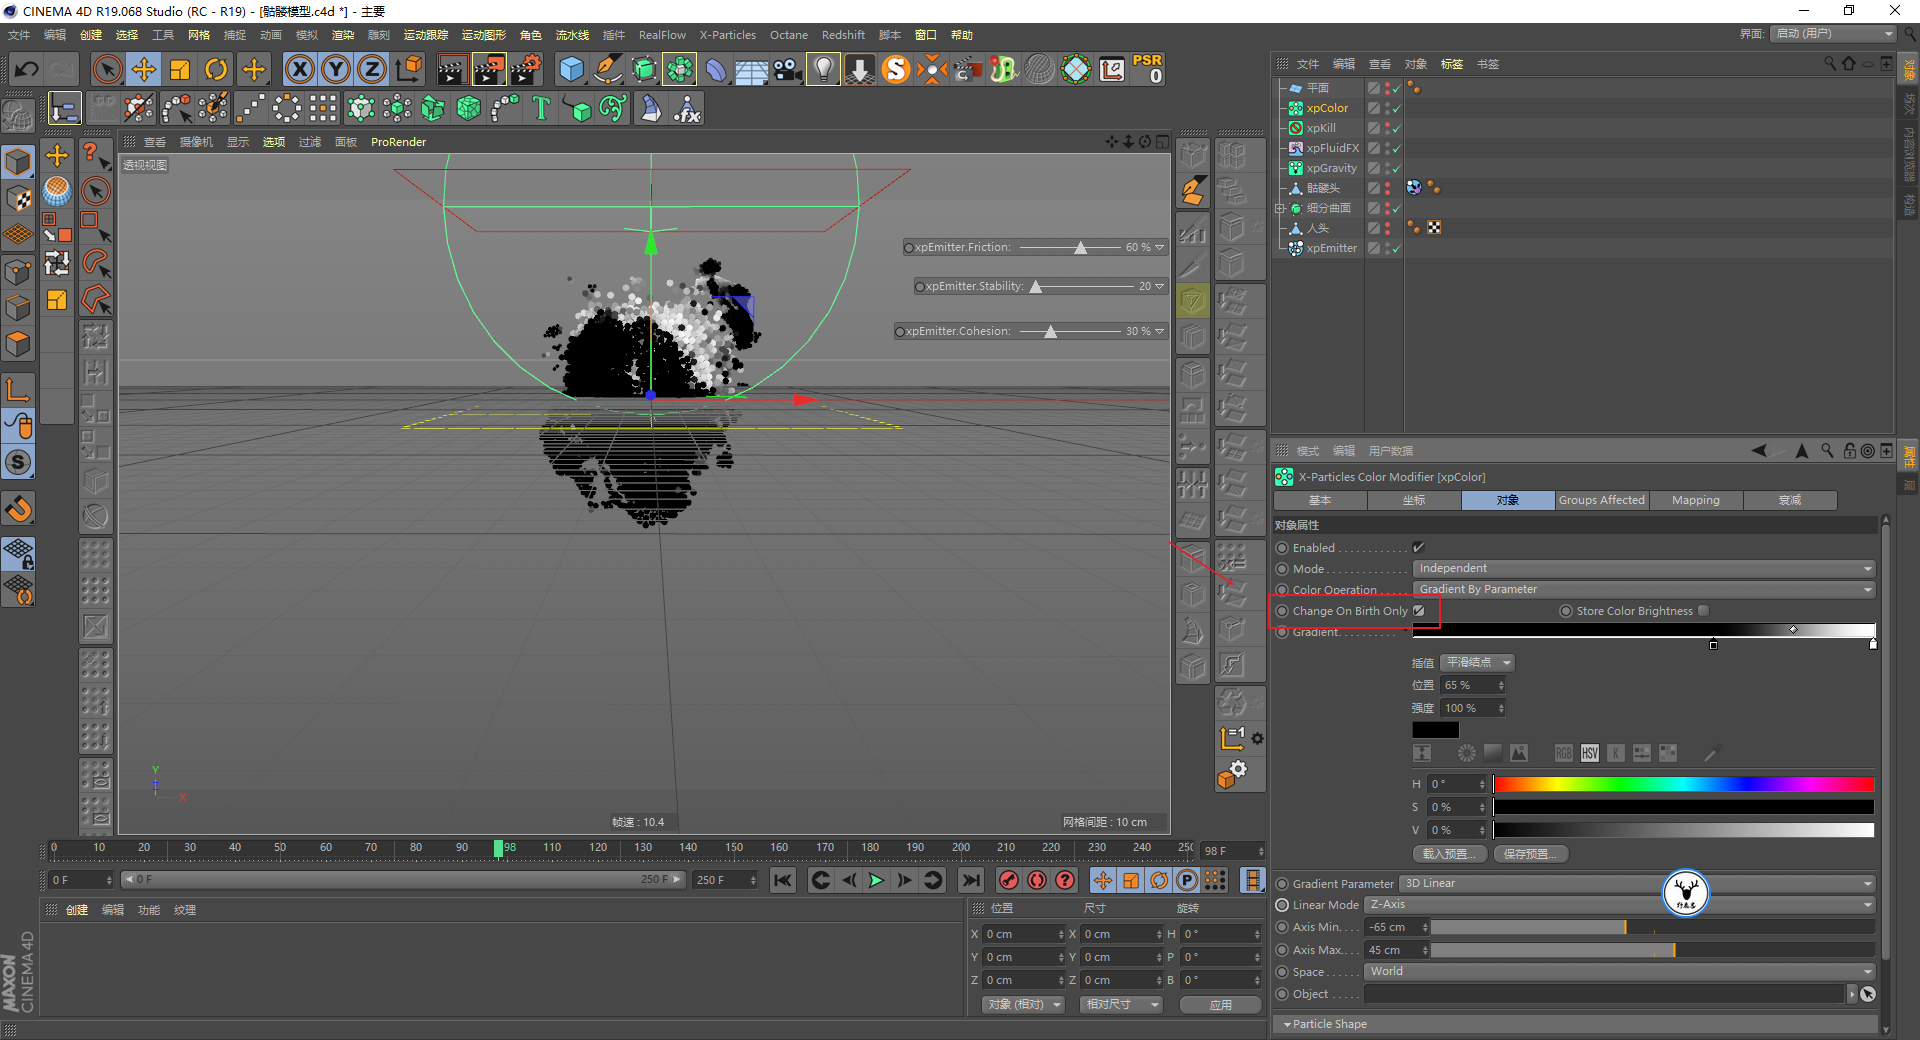The width and height of the screenshot is (1920, 1040).
Task: Click the Light bulb icon
Action: 823,69
